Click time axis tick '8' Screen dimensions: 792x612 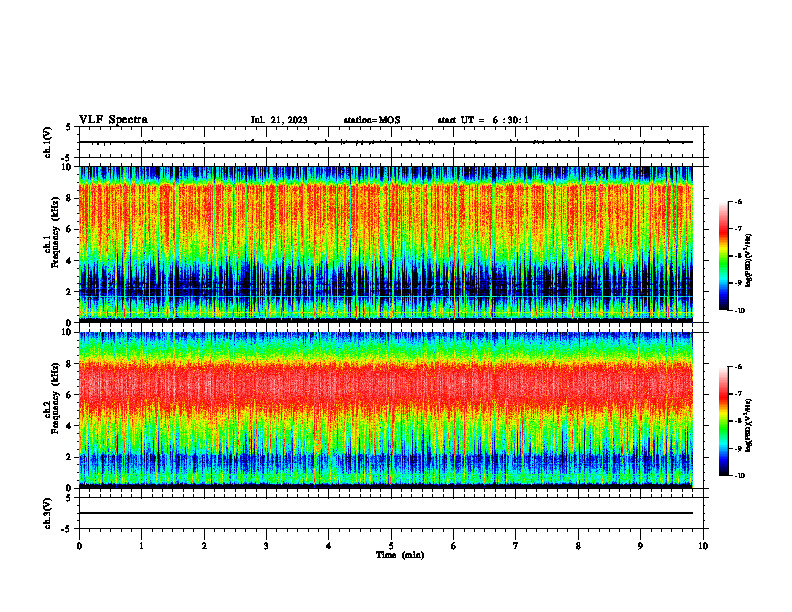point(578,546)
